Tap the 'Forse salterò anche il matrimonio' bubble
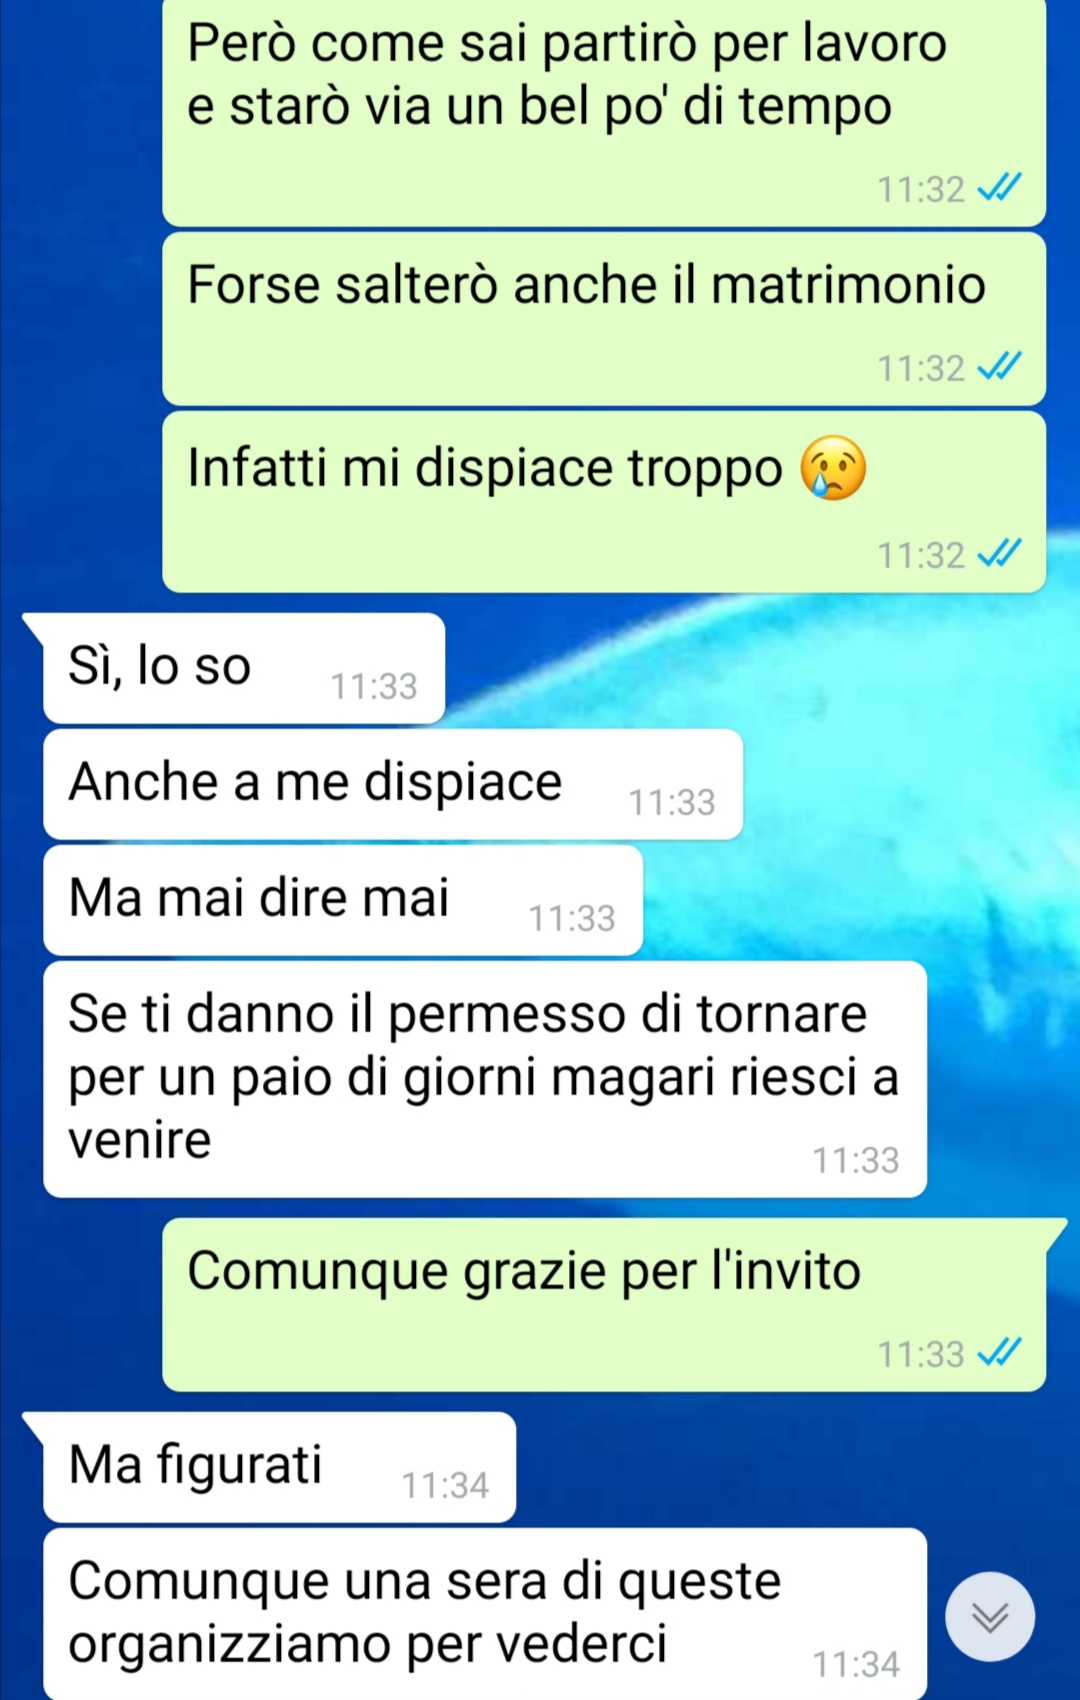The width and height of the screenshot is (1080, 1700). pyautogui.click(x=604, y=319)
